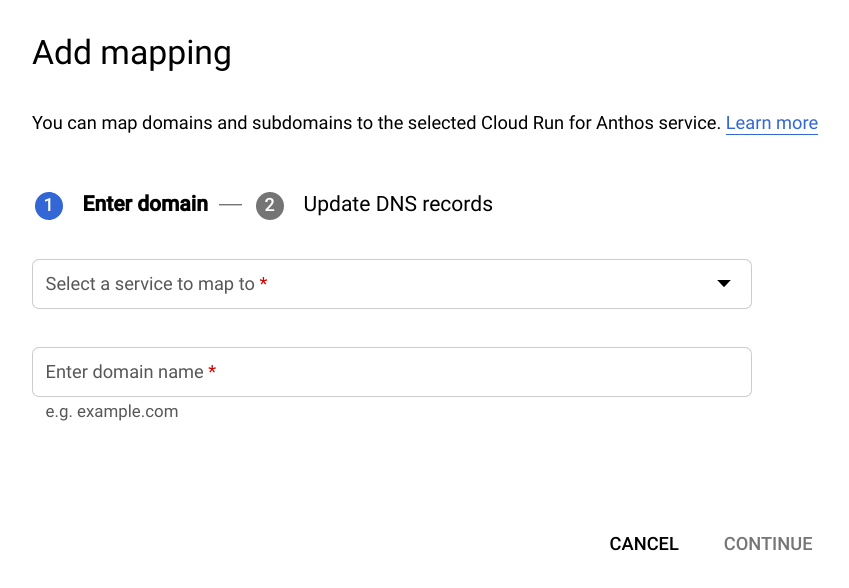Viewport: 849px width, 588px height.
Task: Click the example.com hint text
Action: click(x=112, y=411)
